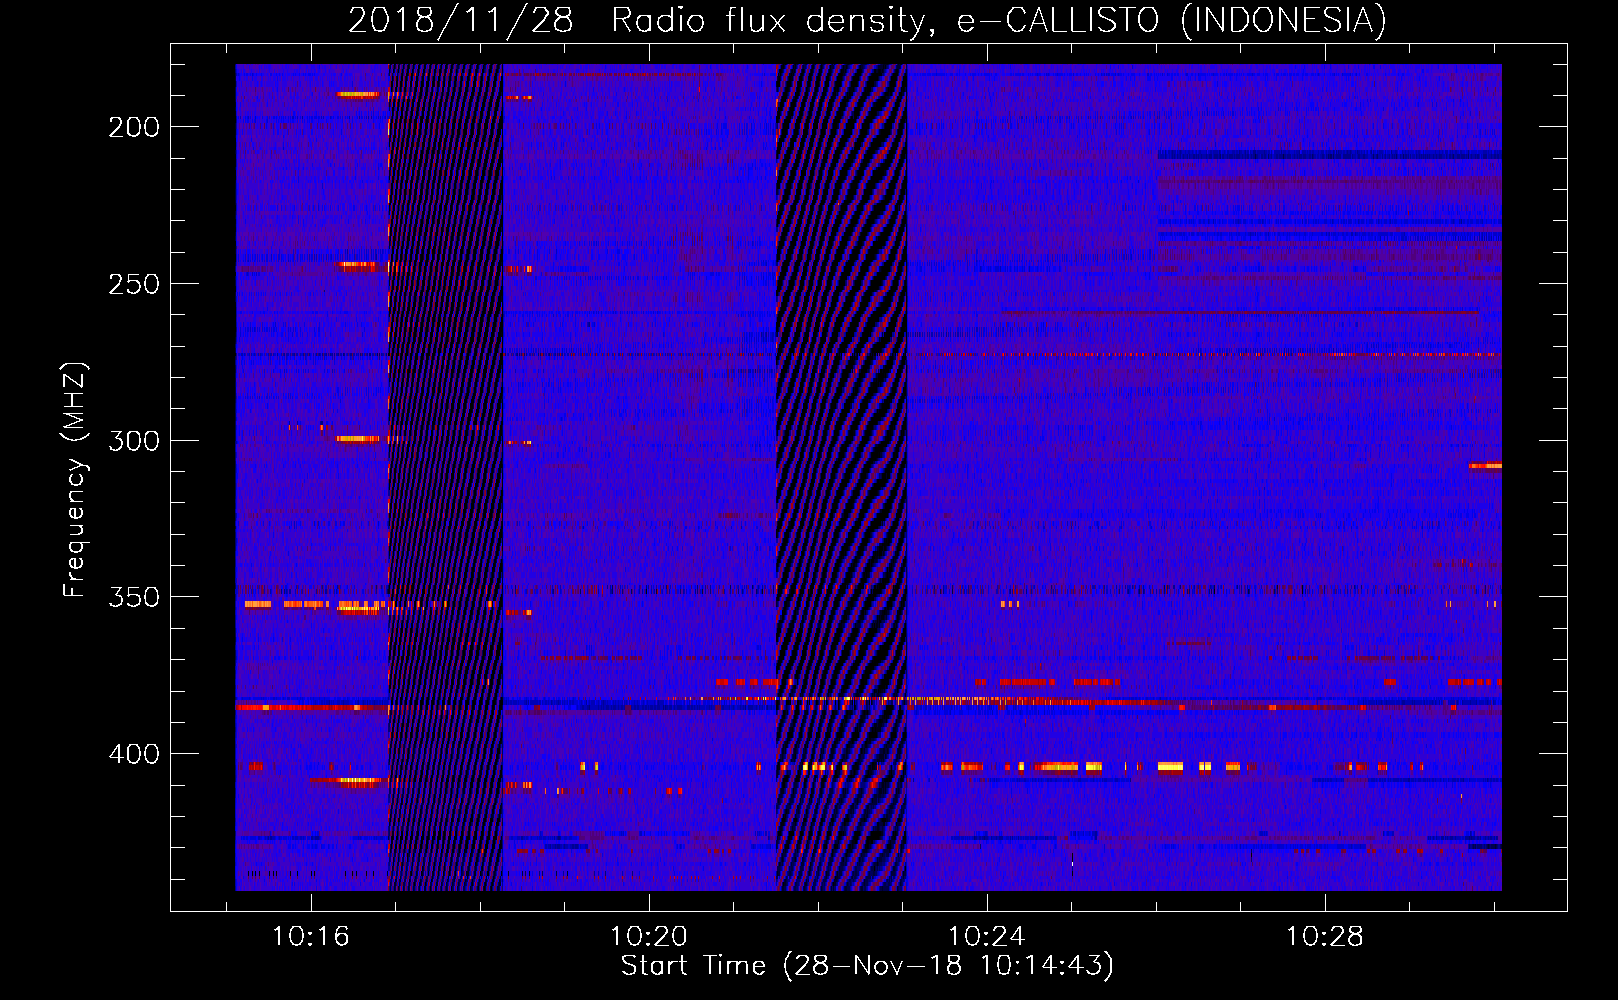Click the 350 frequency tick label
Image resolution: width=1618 pixels, height=1000 pixels.
point(134,597)
